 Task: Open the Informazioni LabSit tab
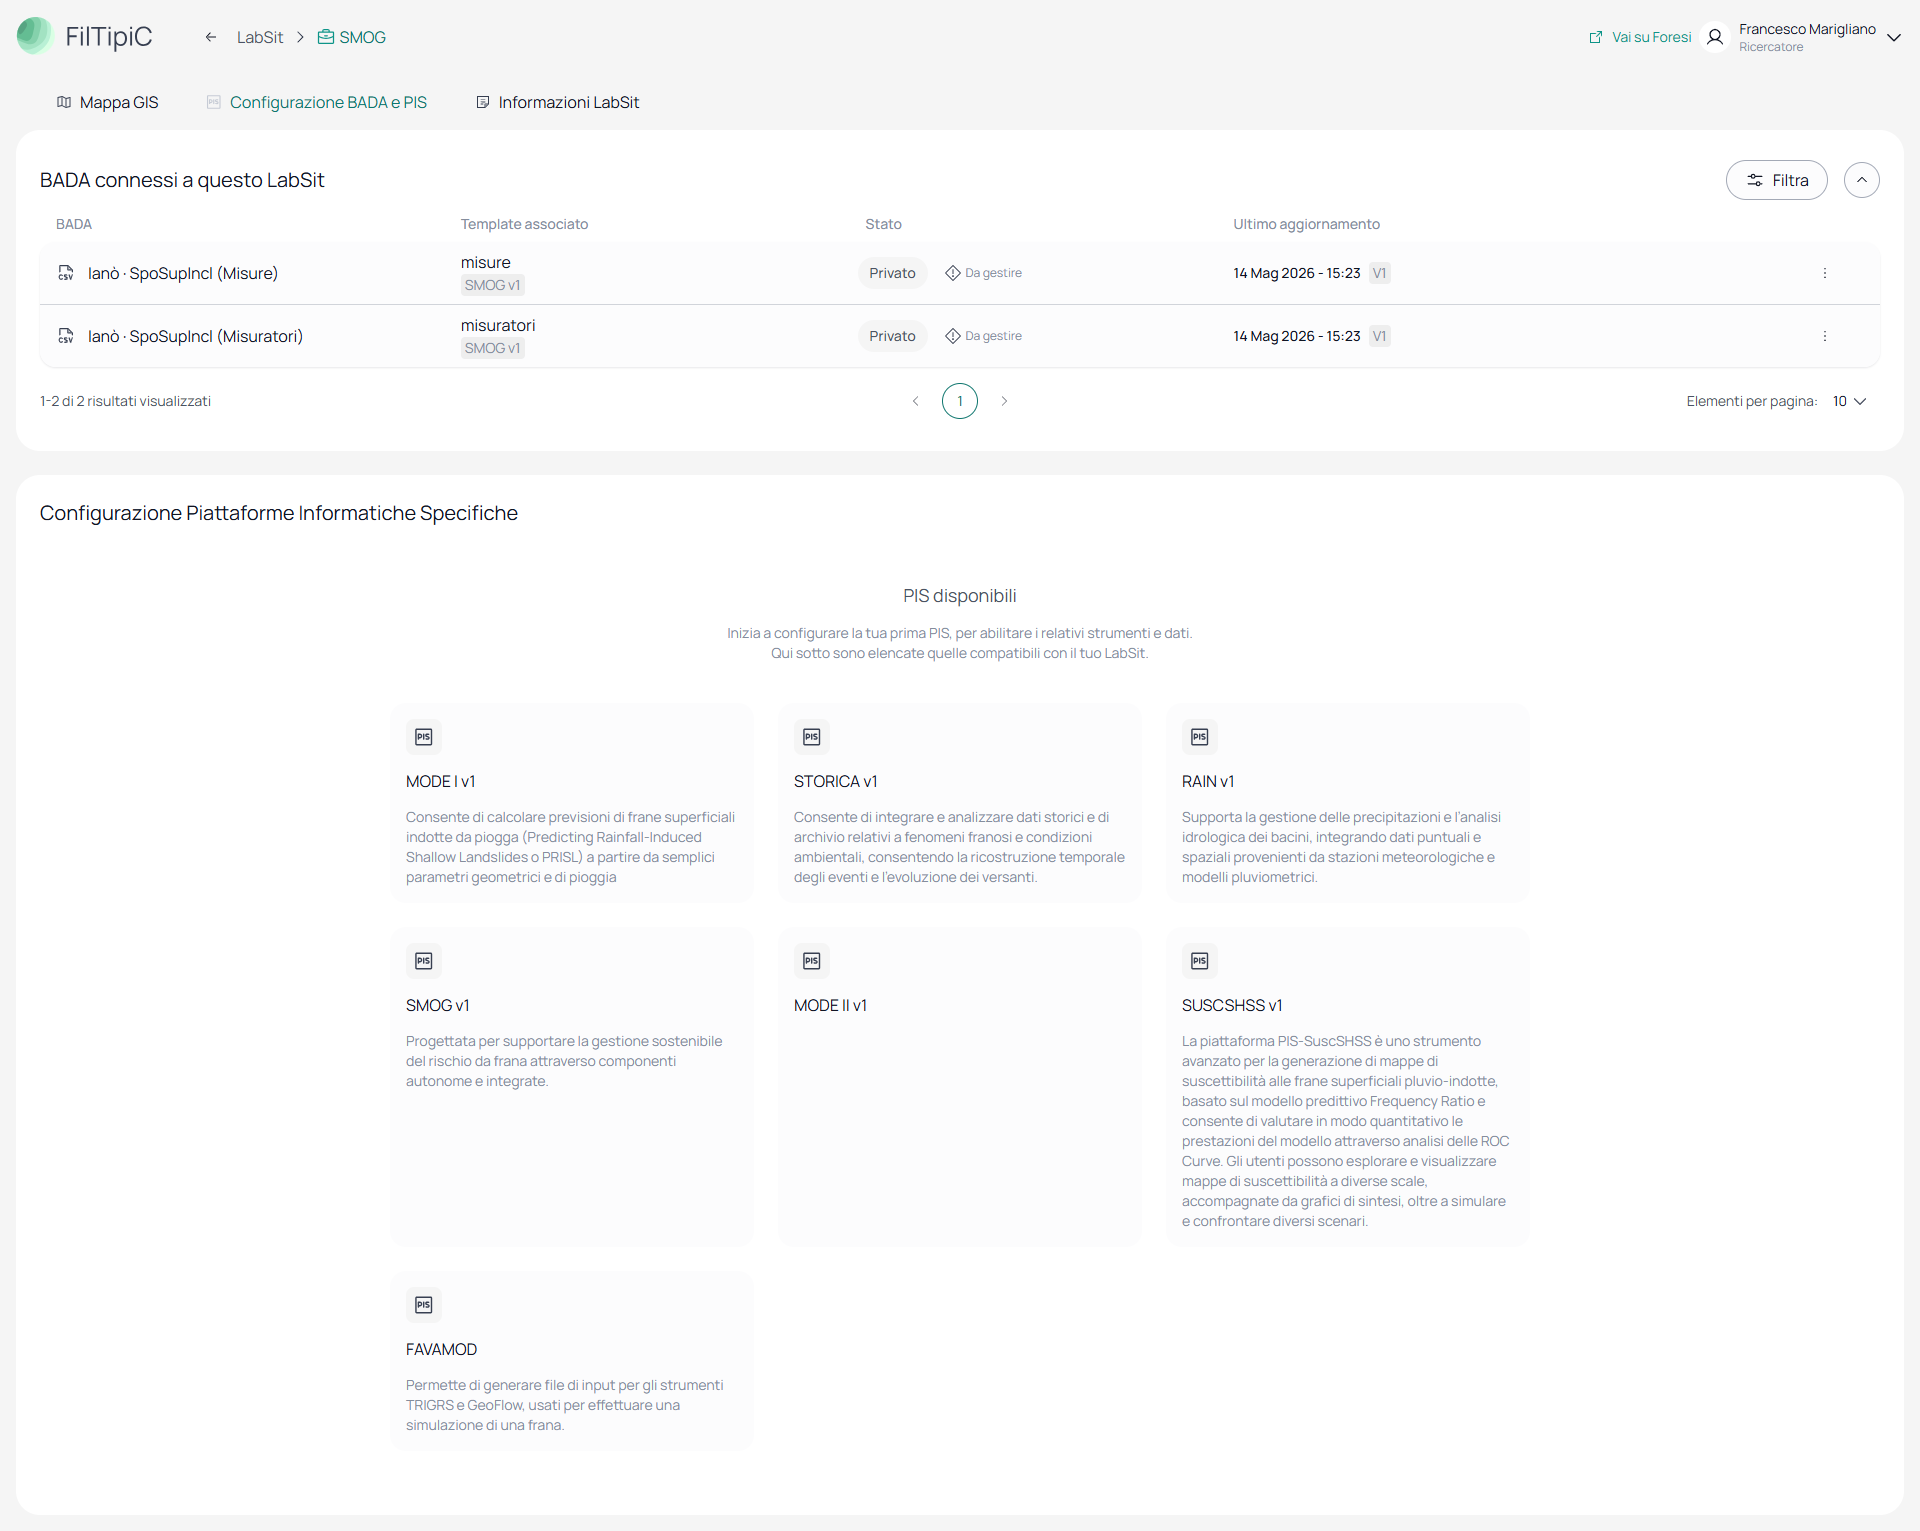click(x=558, y=102)
